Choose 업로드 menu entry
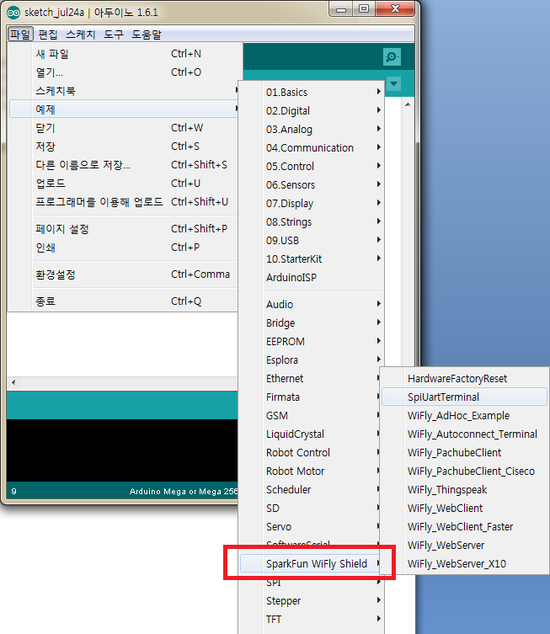The height and width of the screenshot is (634, 550). [123, 184]
